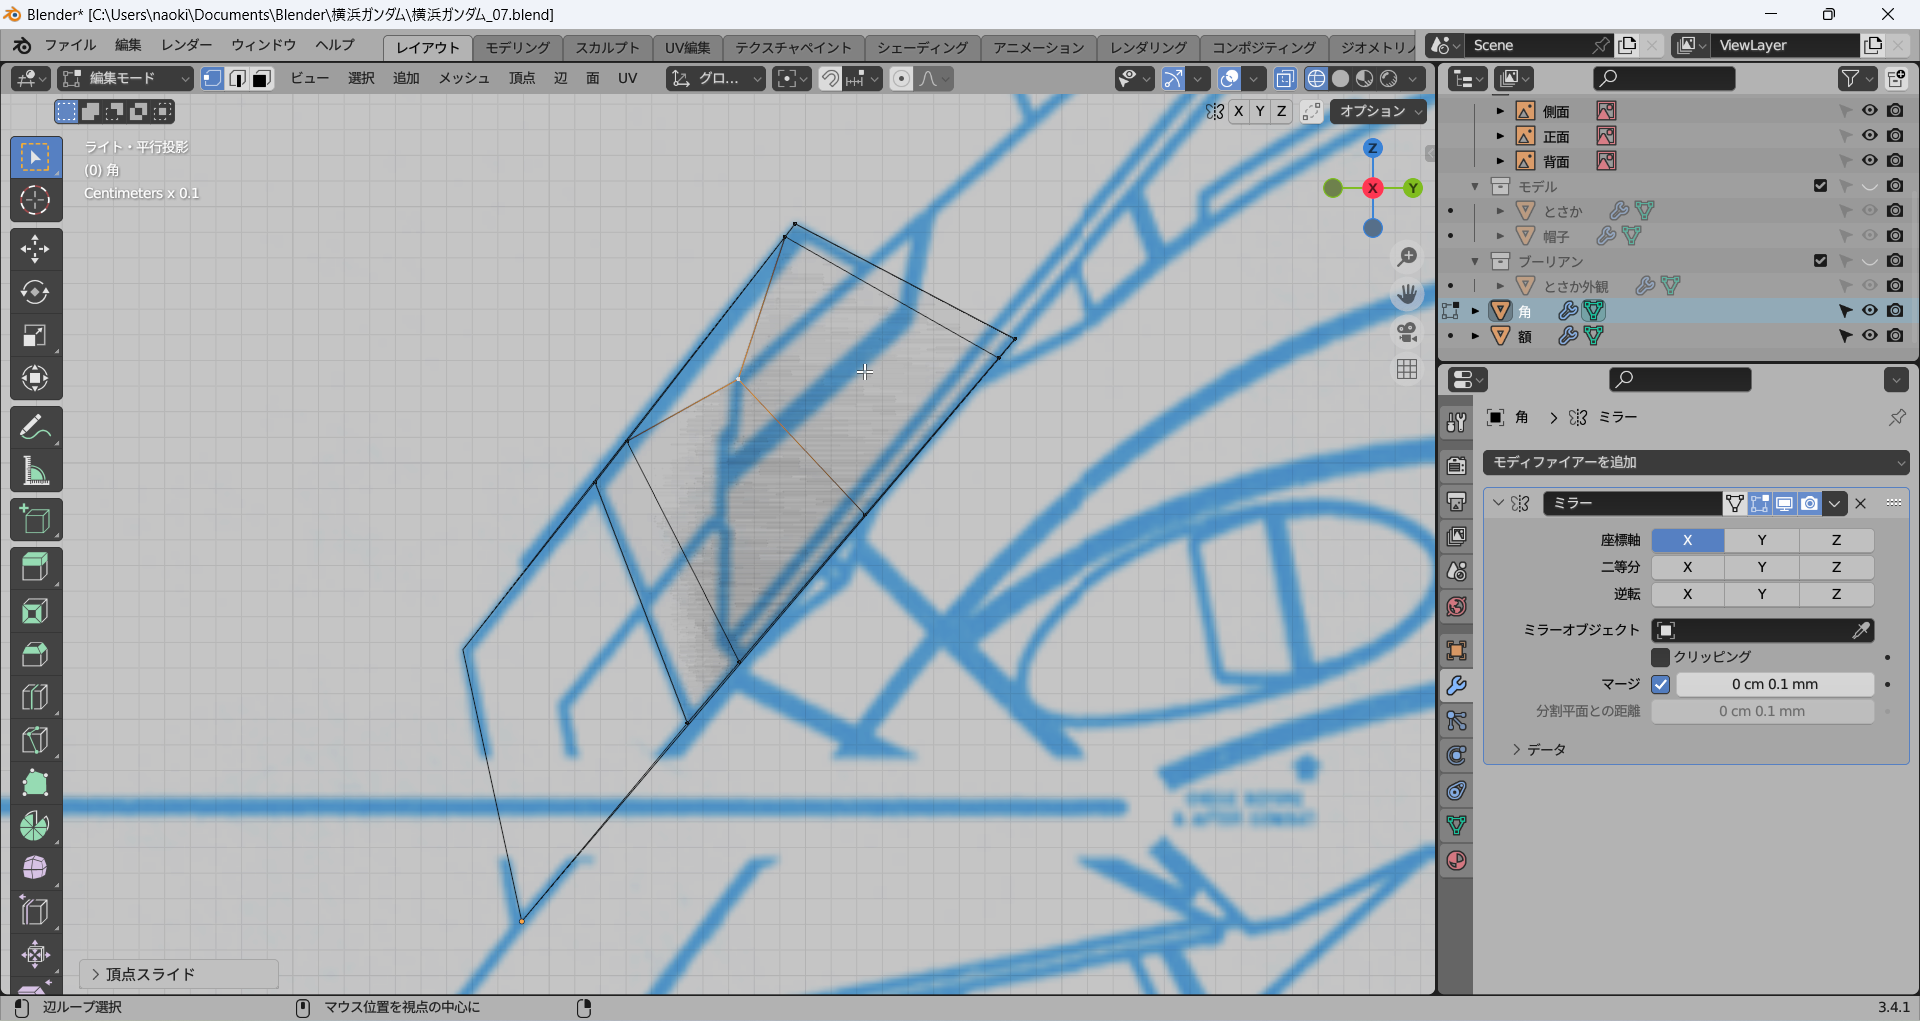Activate the Annotate pencil tool

[35, 428]
